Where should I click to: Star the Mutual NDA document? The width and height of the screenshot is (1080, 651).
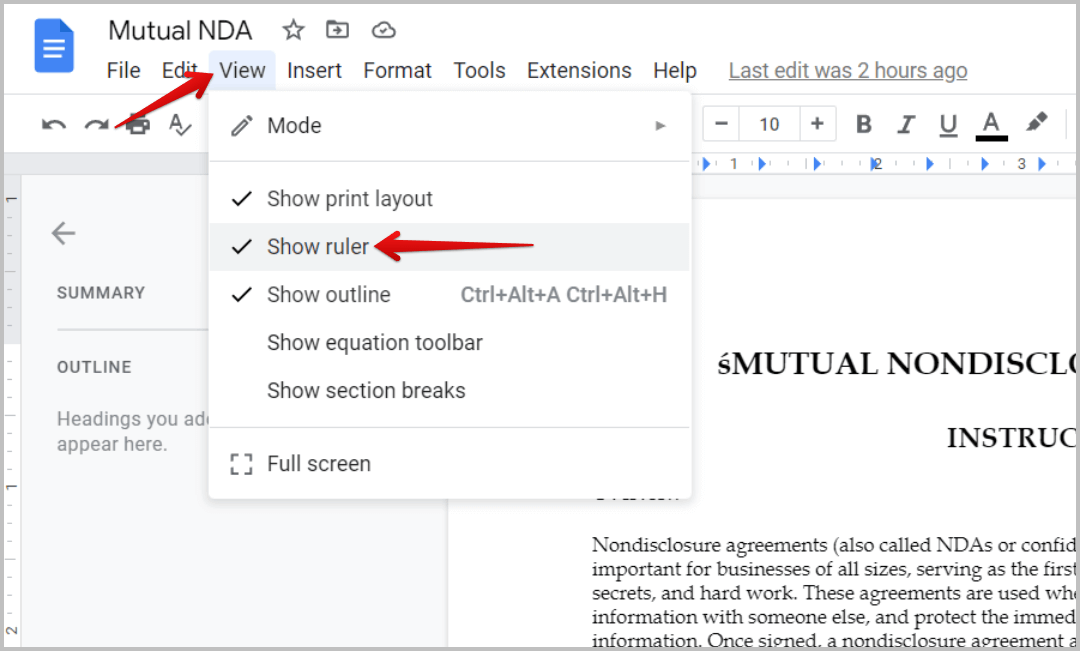click(x=293, y=30)
